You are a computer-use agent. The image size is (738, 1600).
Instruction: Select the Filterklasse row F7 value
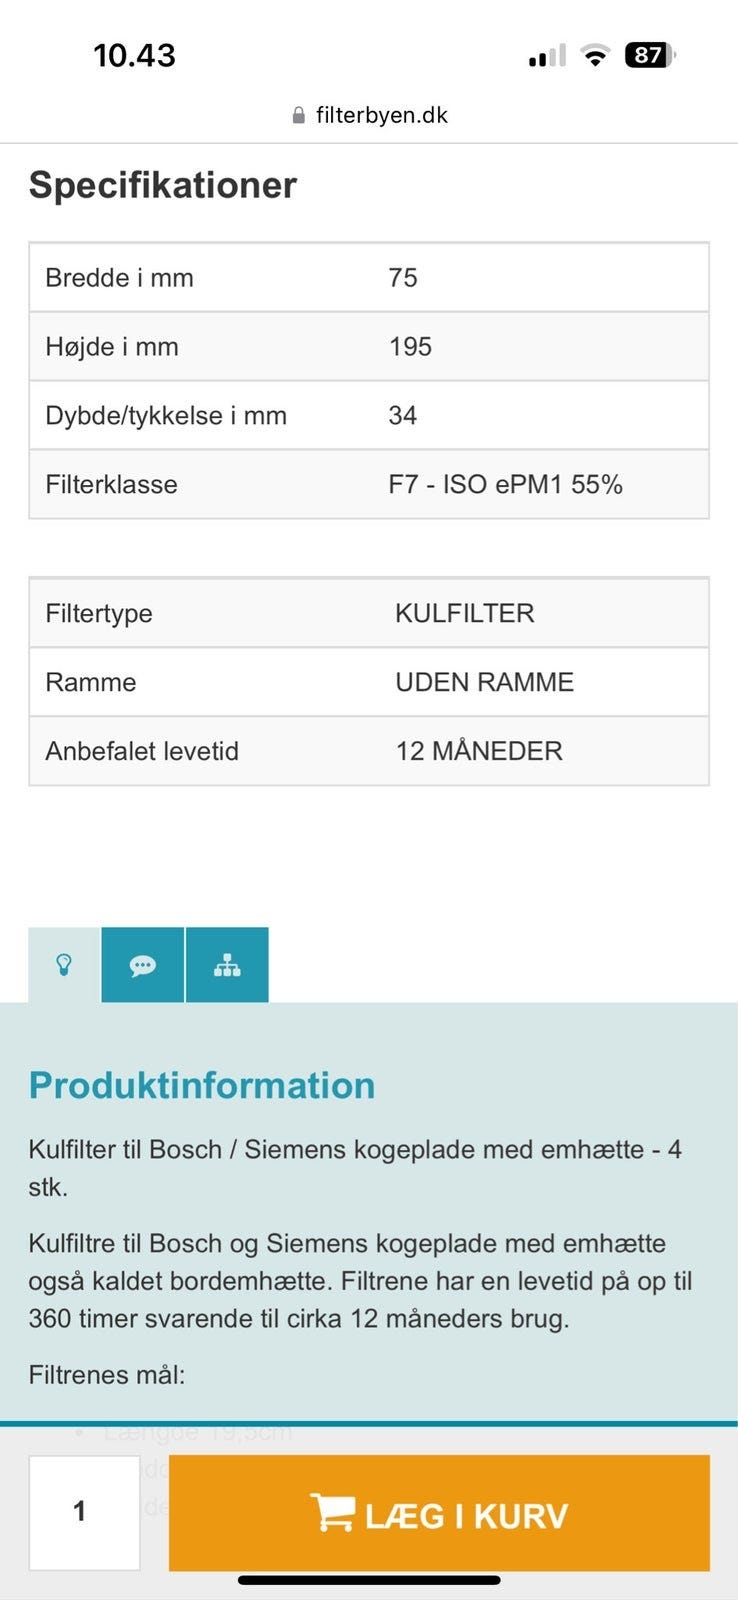[507, 484]
